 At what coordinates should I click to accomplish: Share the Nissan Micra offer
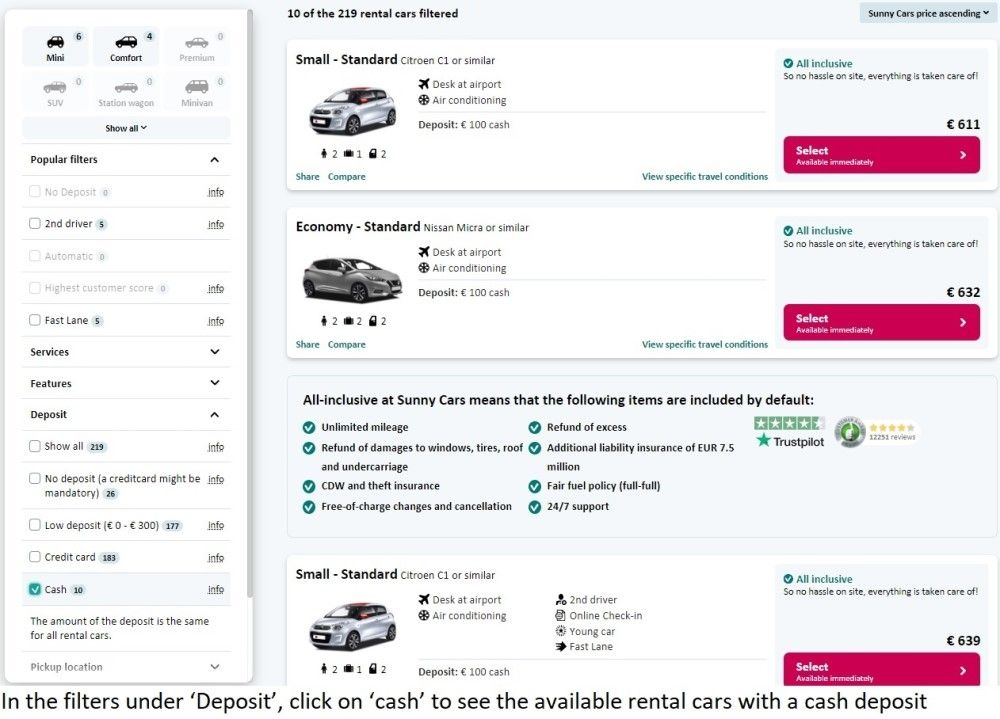click(307, 345)
